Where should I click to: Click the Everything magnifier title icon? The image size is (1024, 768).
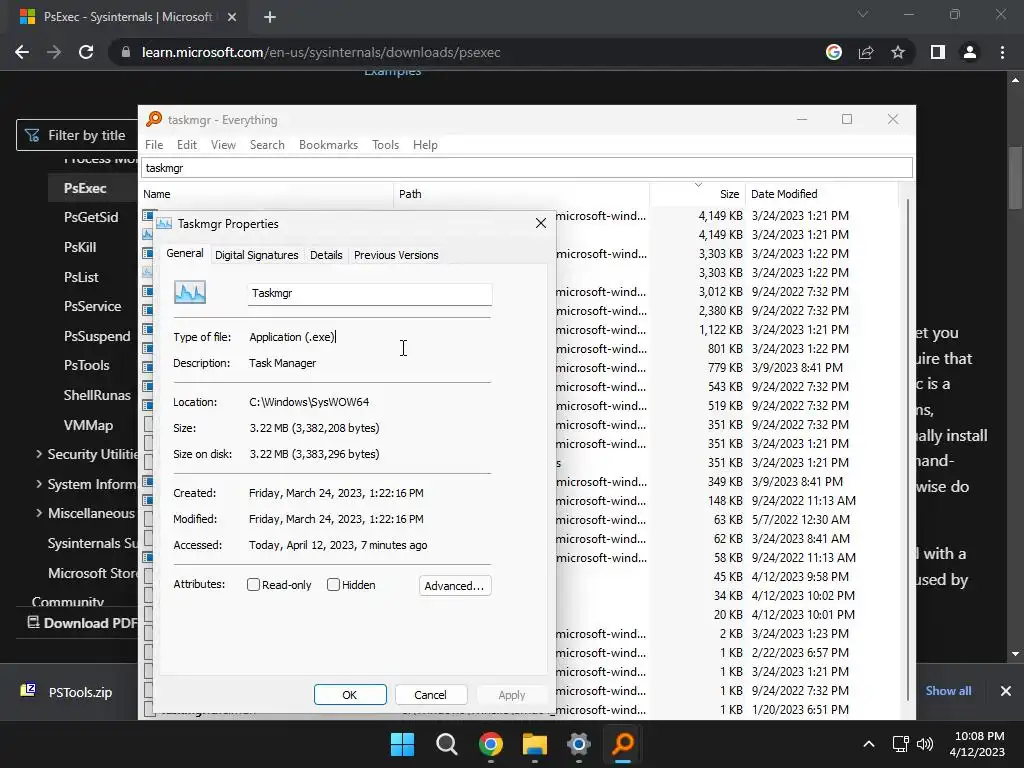point(153,119)
